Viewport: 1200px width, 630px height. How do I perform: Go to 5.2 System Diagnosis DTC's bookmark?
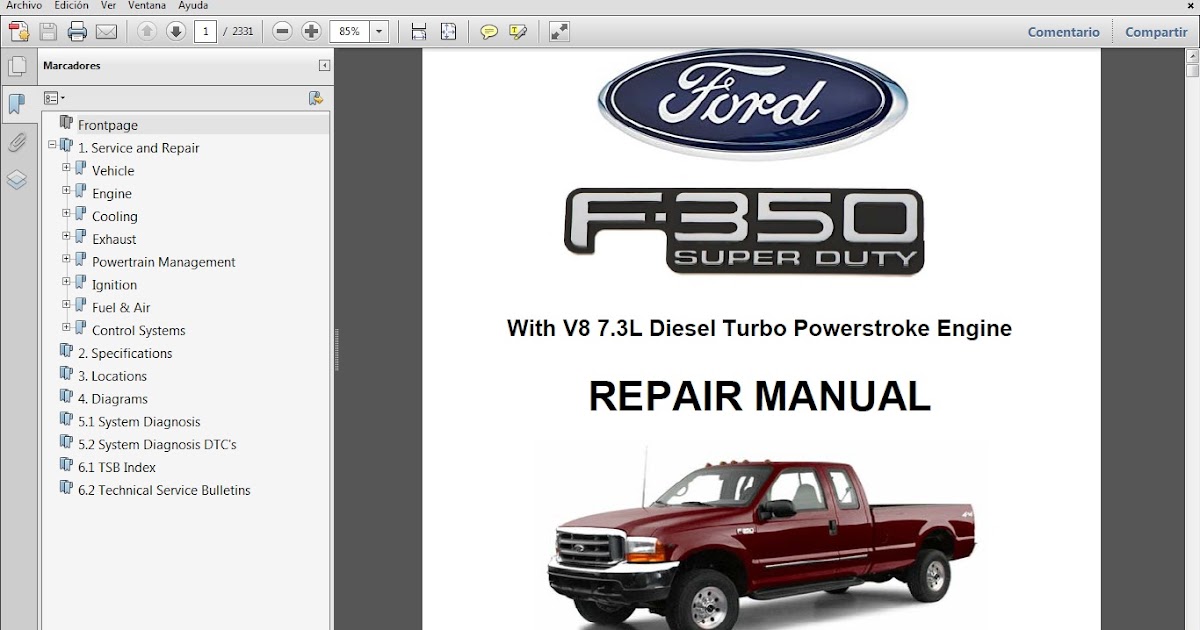coord(157,444)
